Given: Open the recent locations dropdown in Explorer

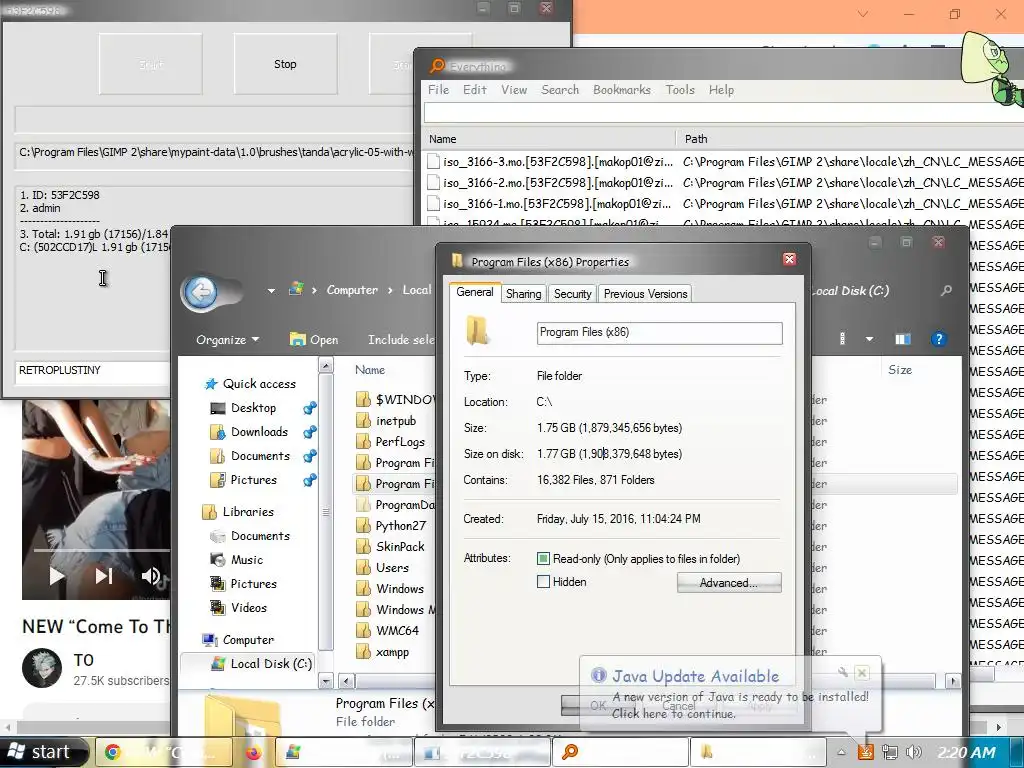Looking at the screenshot, I should point(271,291).
